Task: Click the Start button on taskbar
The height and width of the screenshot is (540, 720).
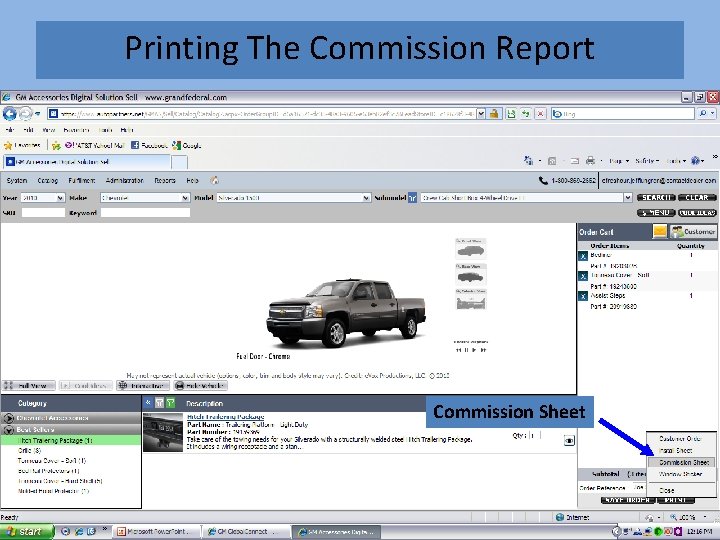Action: [x=27, y=532]
